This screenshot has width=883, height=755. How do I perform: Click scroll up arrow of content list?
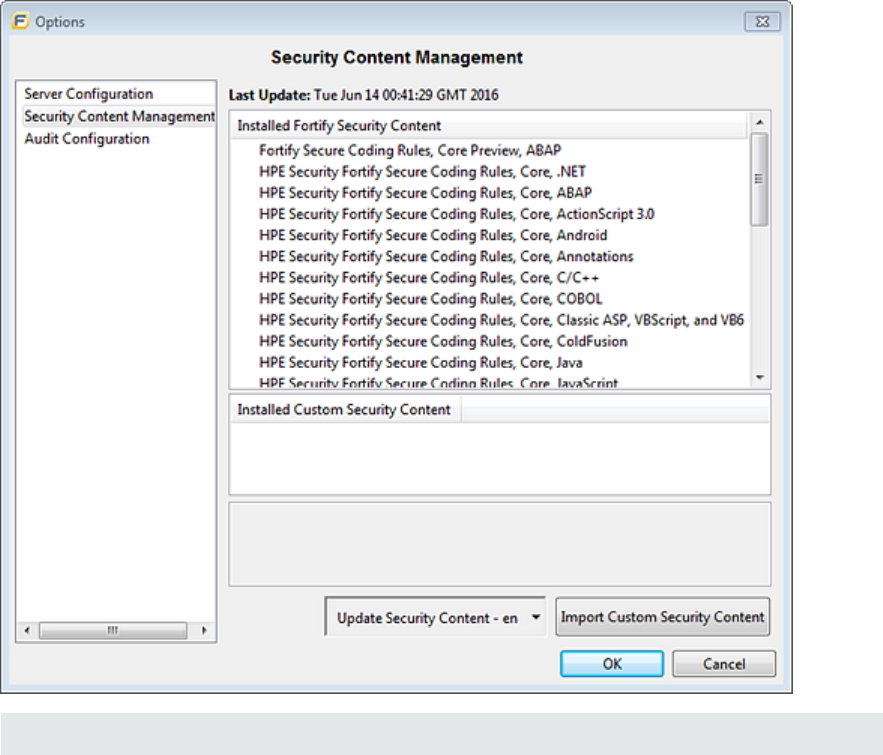click(x=760, y=122)
